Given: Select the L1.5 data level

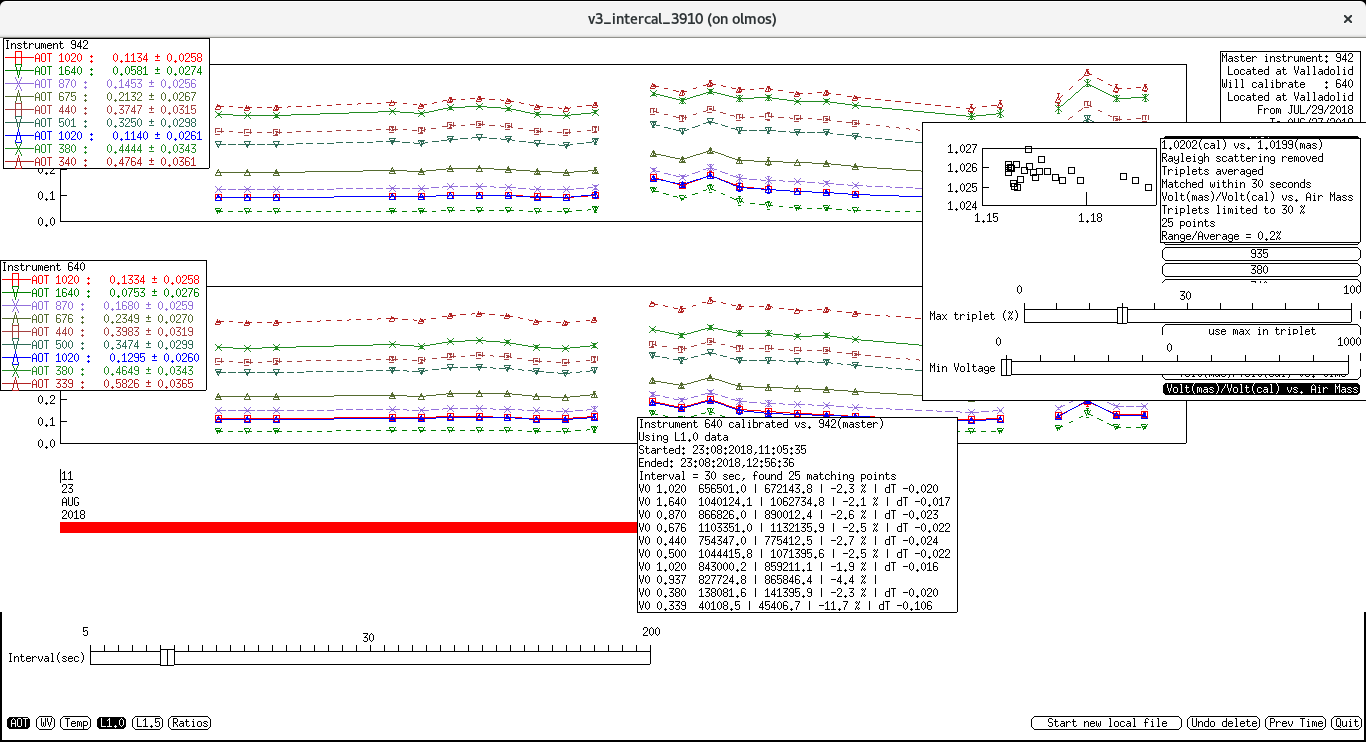Looking at the screenshot, I should (x=148, y=723).
